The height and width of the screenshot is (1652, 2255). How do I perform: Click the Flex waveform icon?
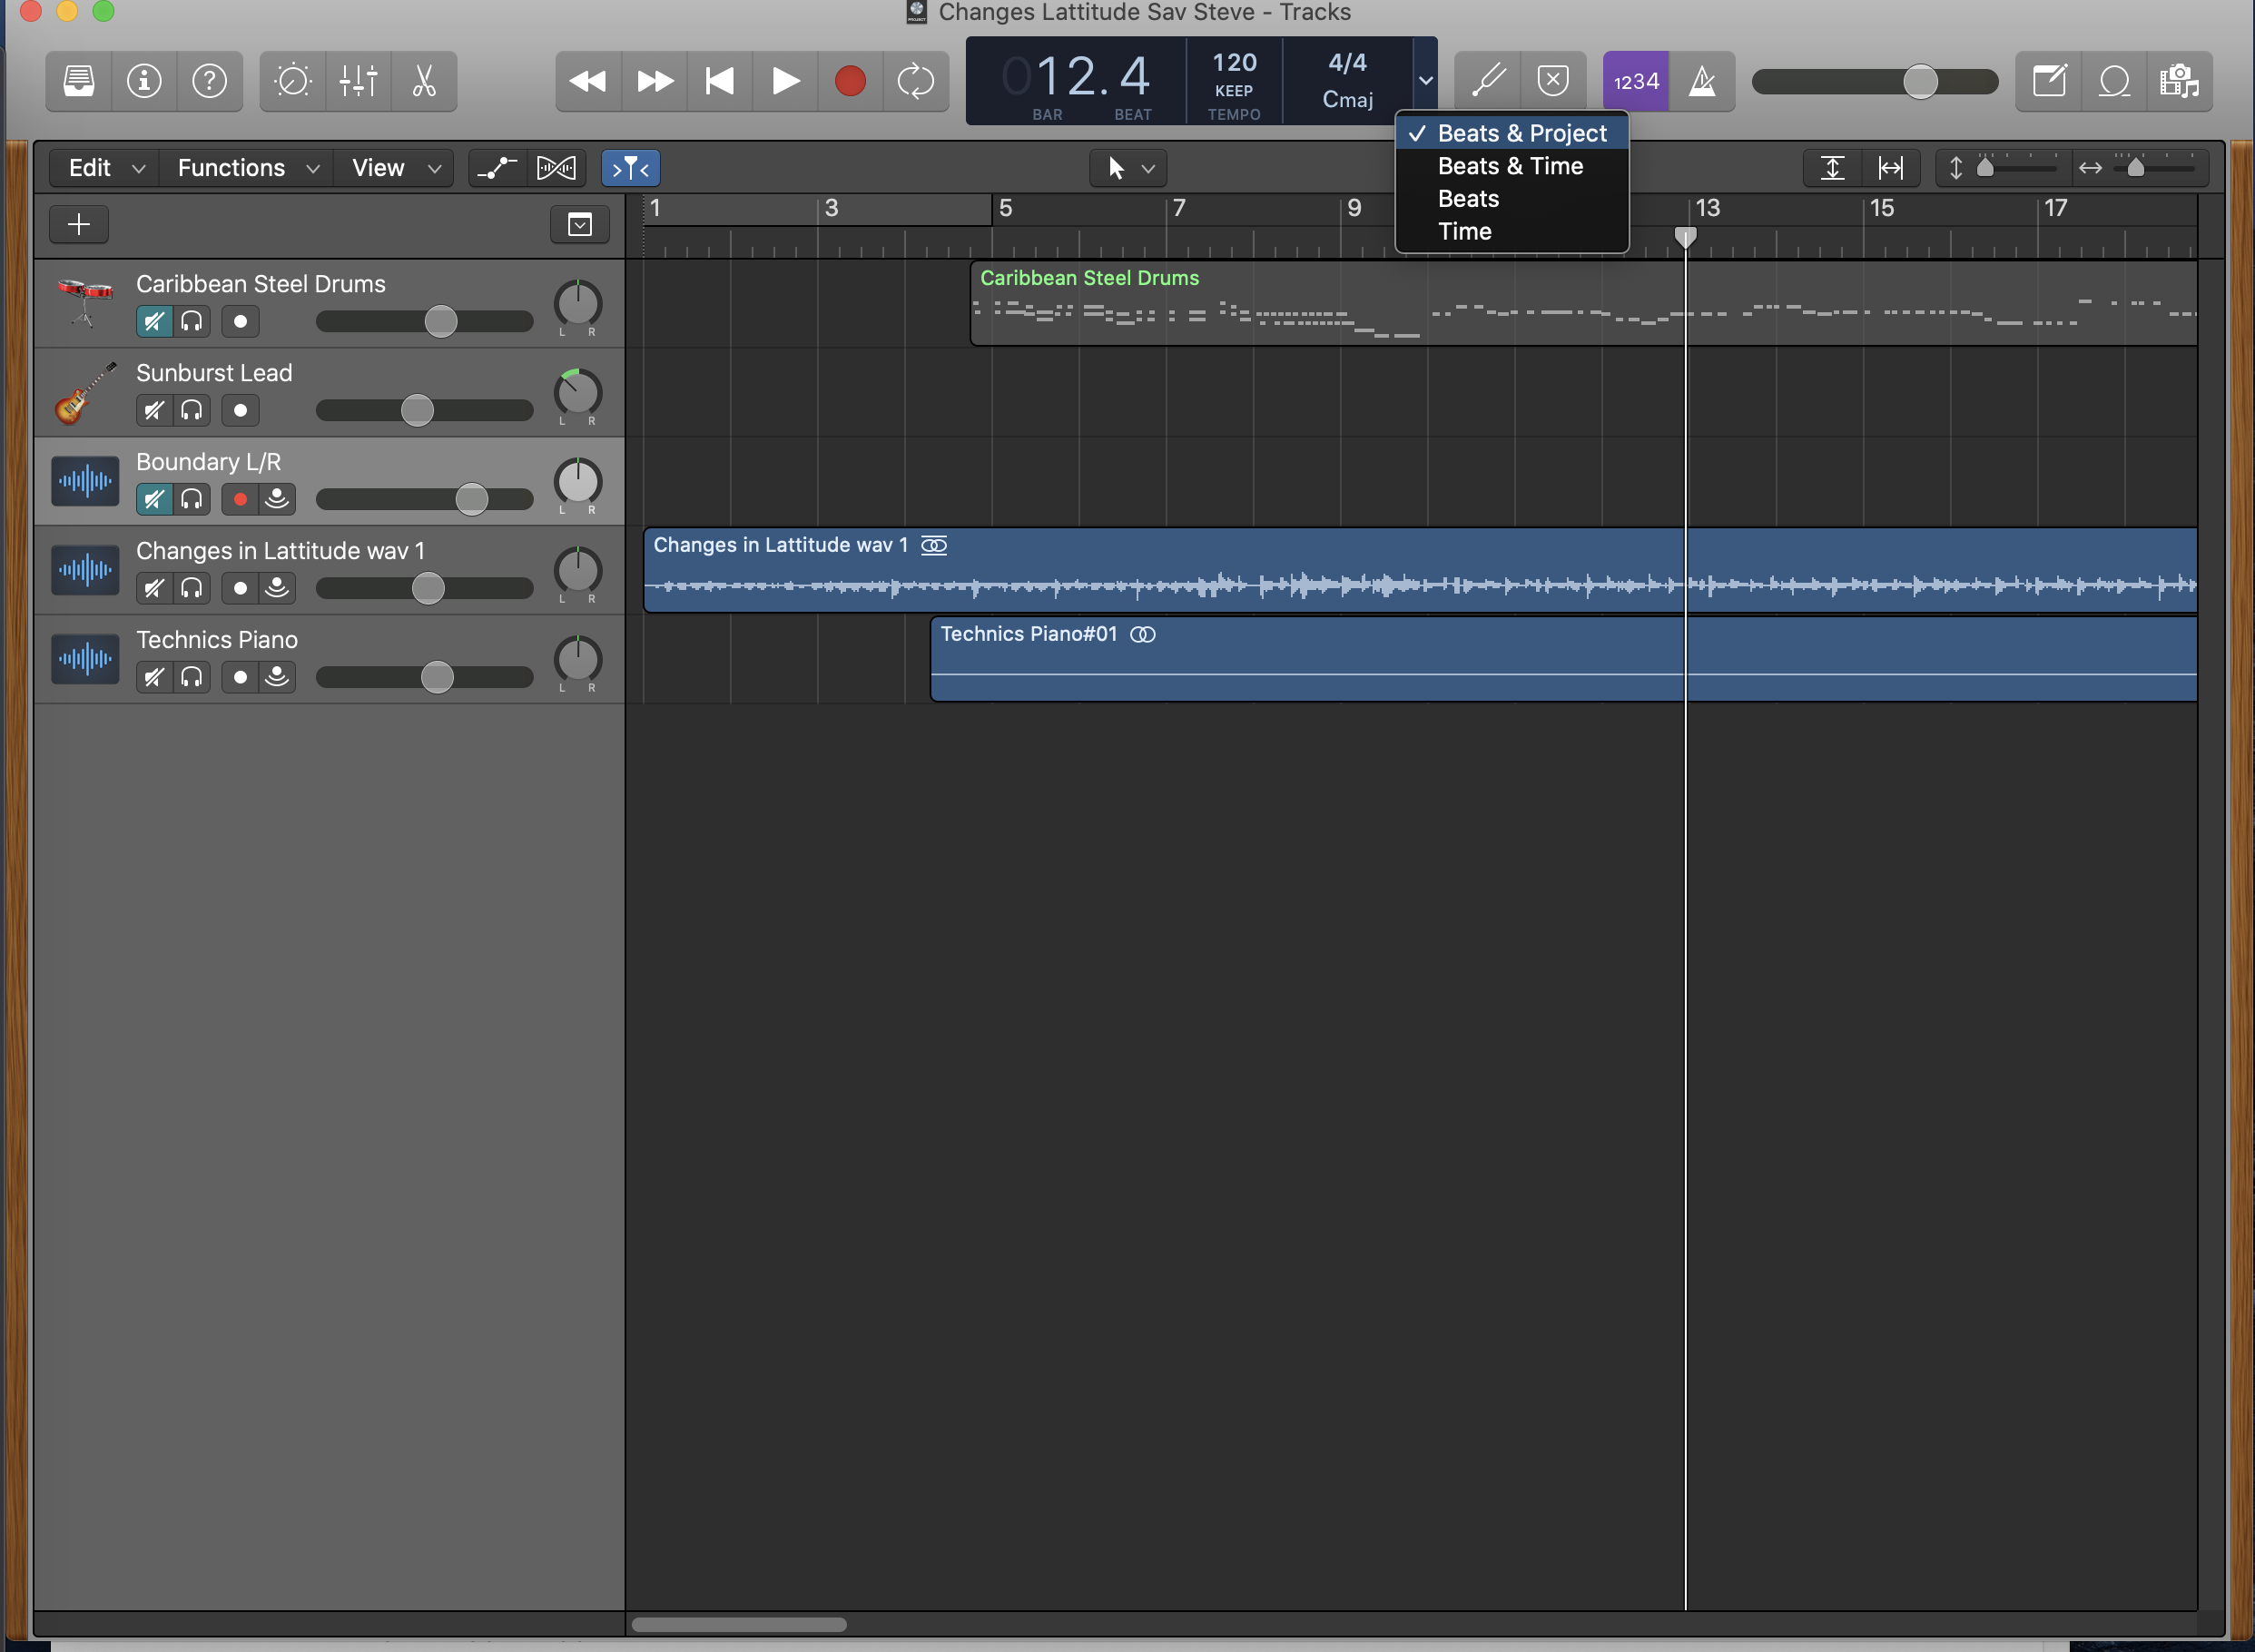tap(556, 168)
